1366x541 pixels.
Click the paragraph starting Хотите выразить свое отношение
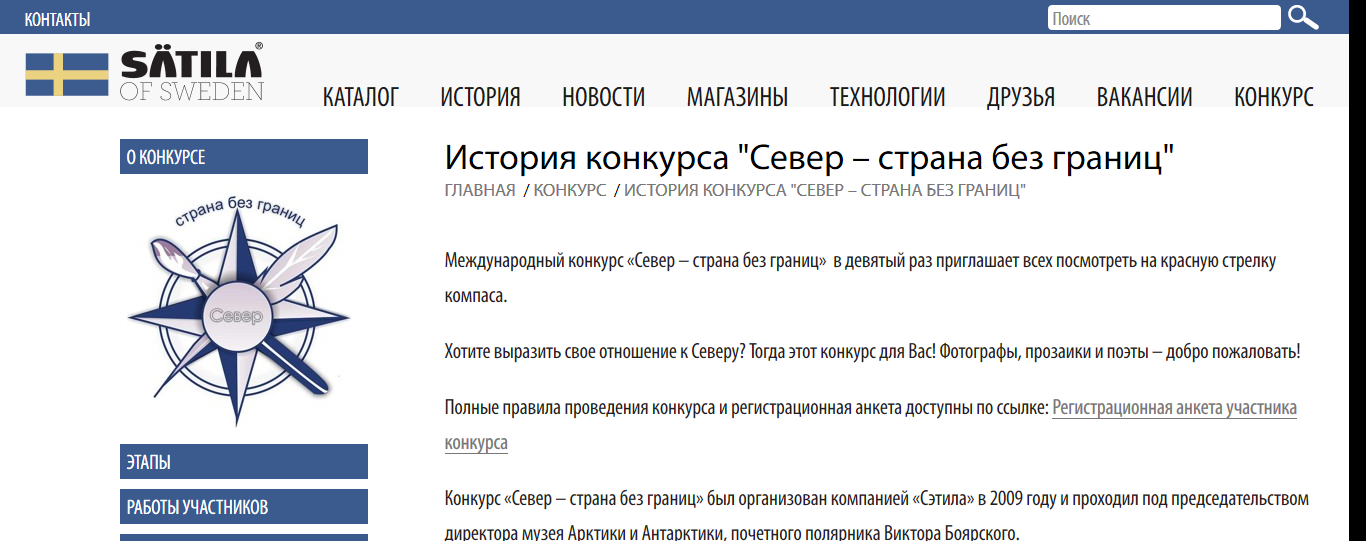click(x=872, y=352)
